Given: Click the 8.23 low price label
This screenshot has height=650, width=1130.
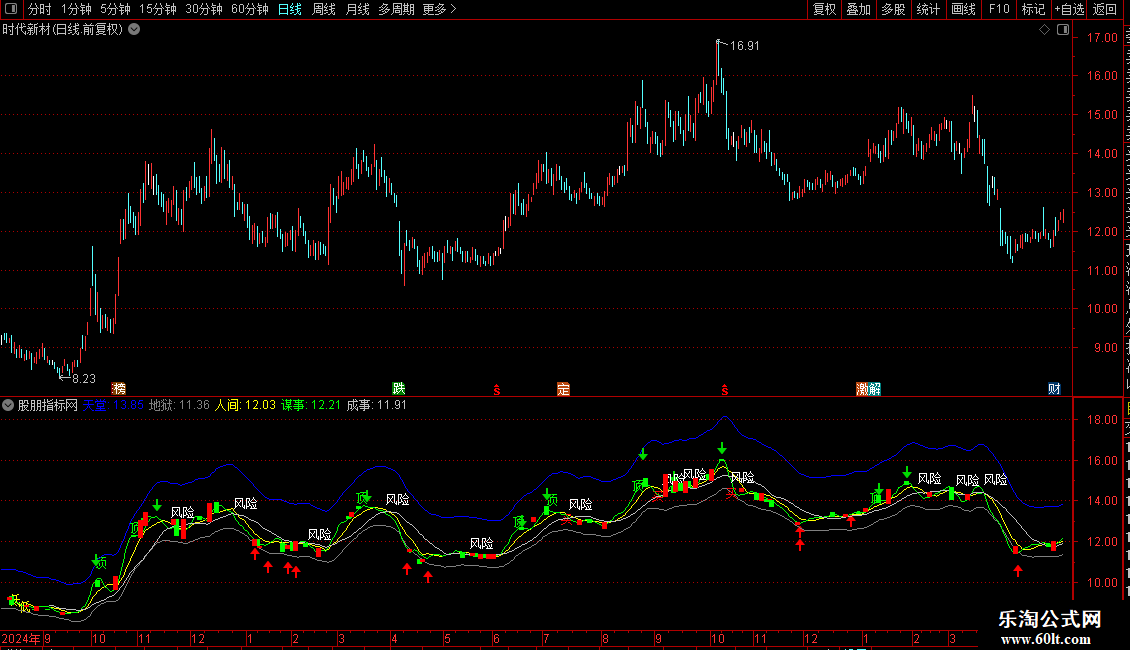Looking at the screenshot, I should coord(84,379).
